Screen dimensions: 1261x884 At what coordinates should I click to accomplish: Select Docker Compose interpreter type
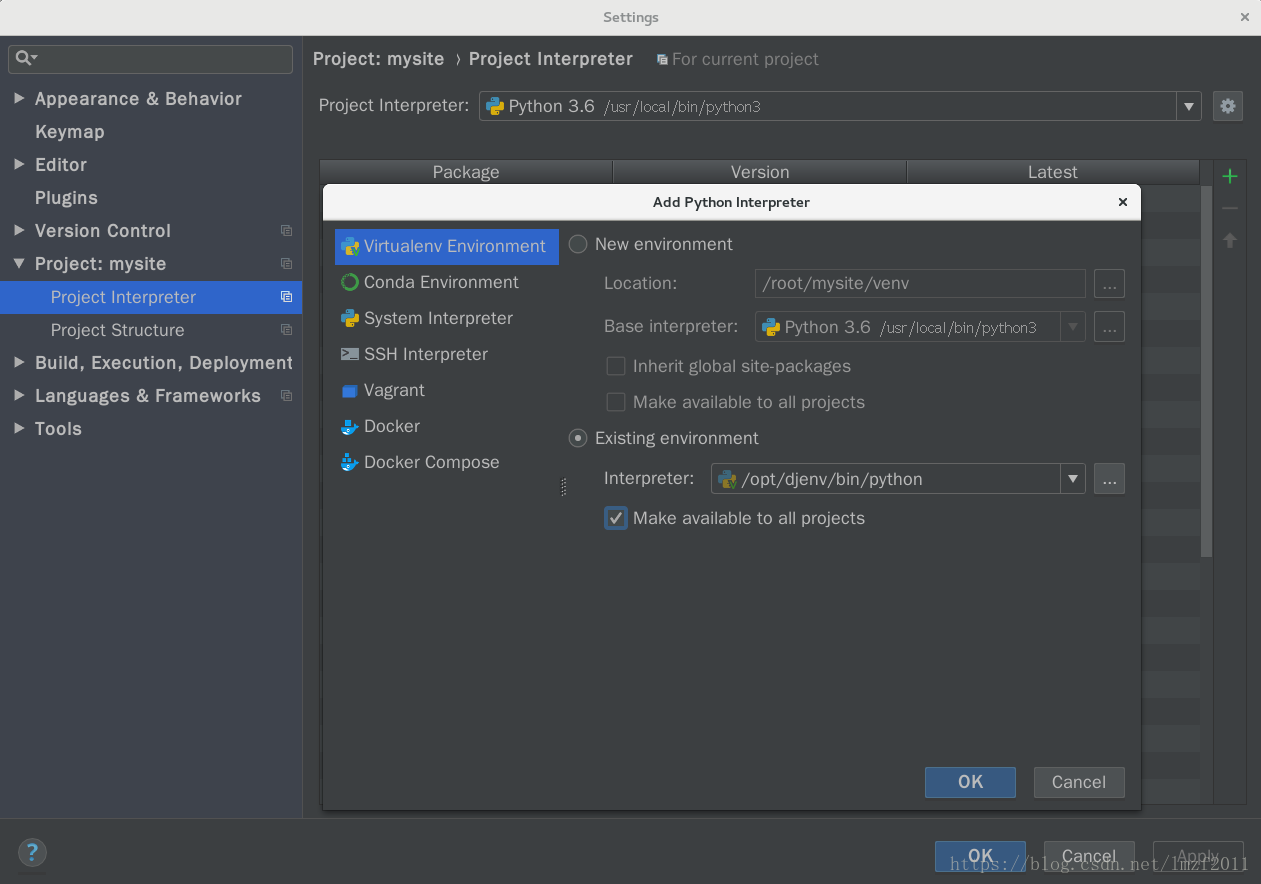pyautogui.click(x=446, y=462)
